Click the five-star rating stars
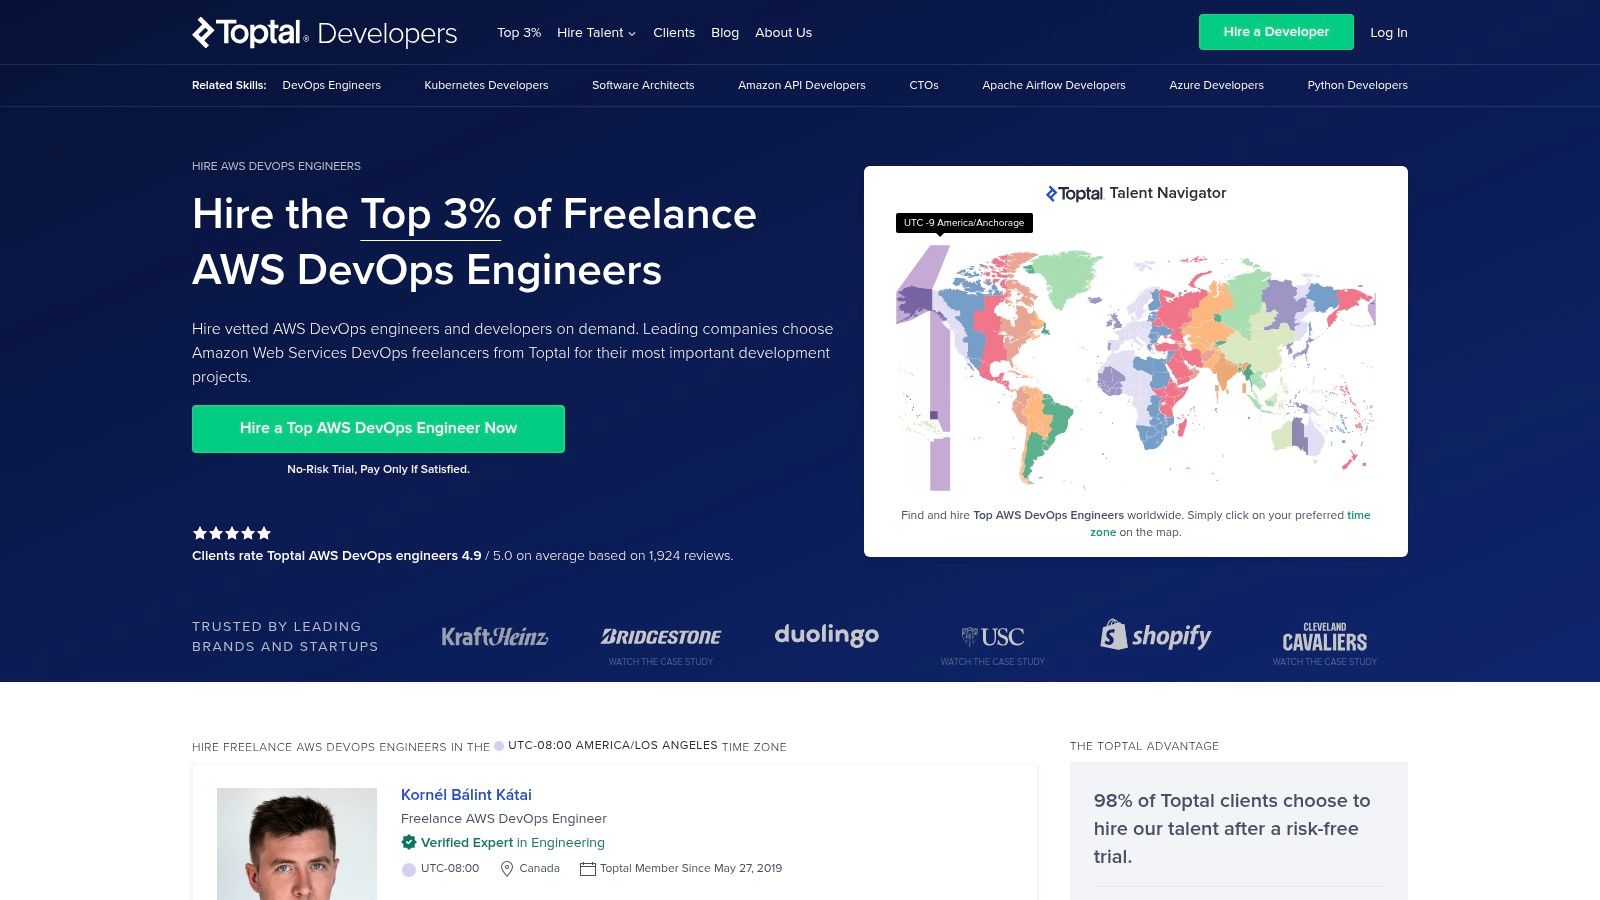 230,533
